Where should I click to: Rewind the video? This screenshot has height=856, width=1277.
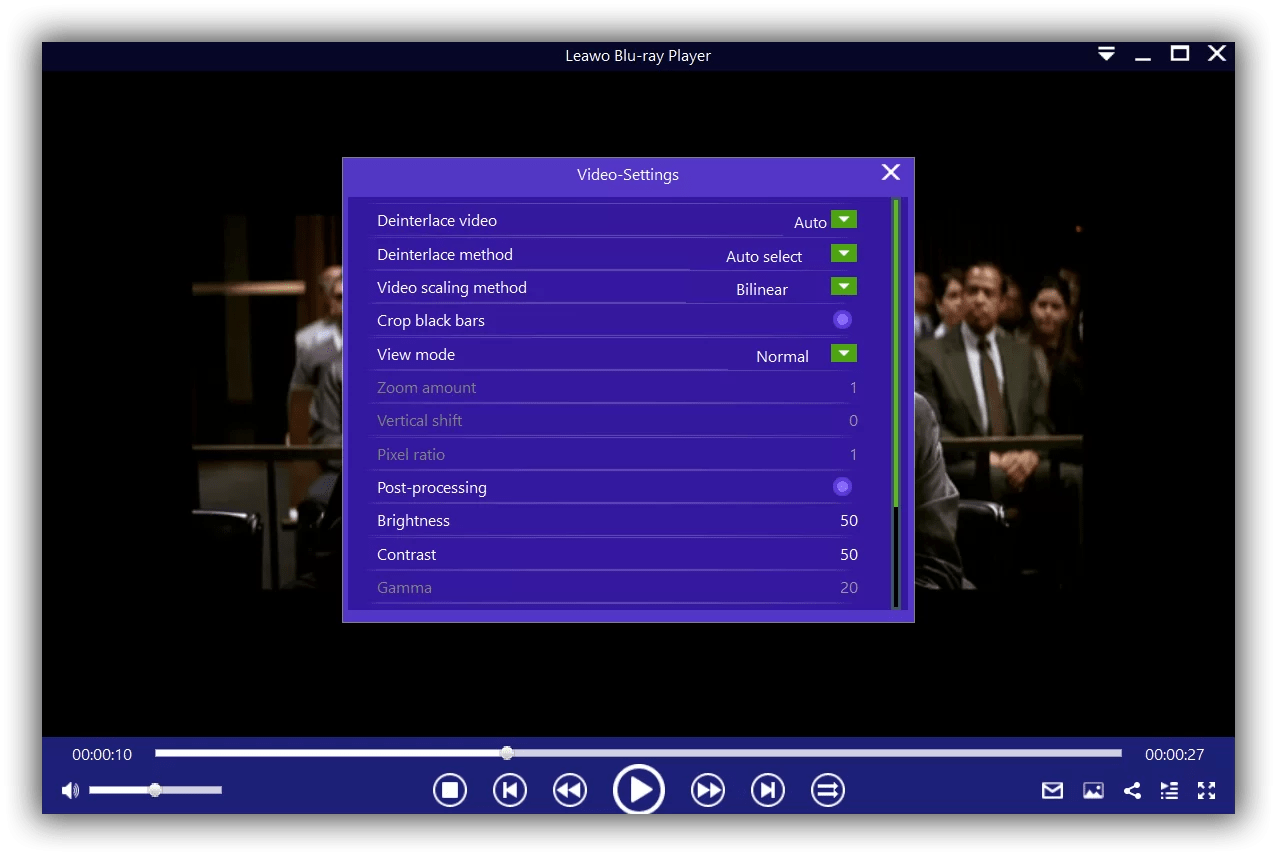[569, 789]
